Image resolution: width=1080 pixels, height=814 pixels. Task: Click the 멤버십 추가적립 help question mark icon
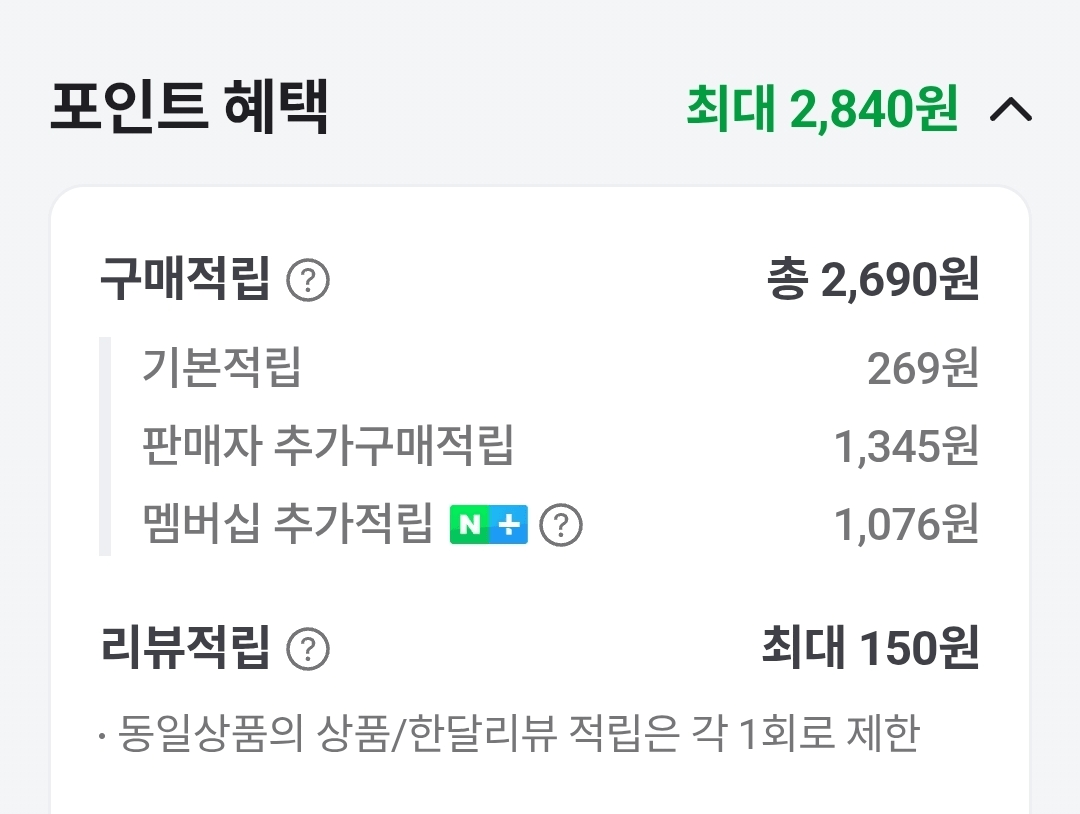click(562, 523)
